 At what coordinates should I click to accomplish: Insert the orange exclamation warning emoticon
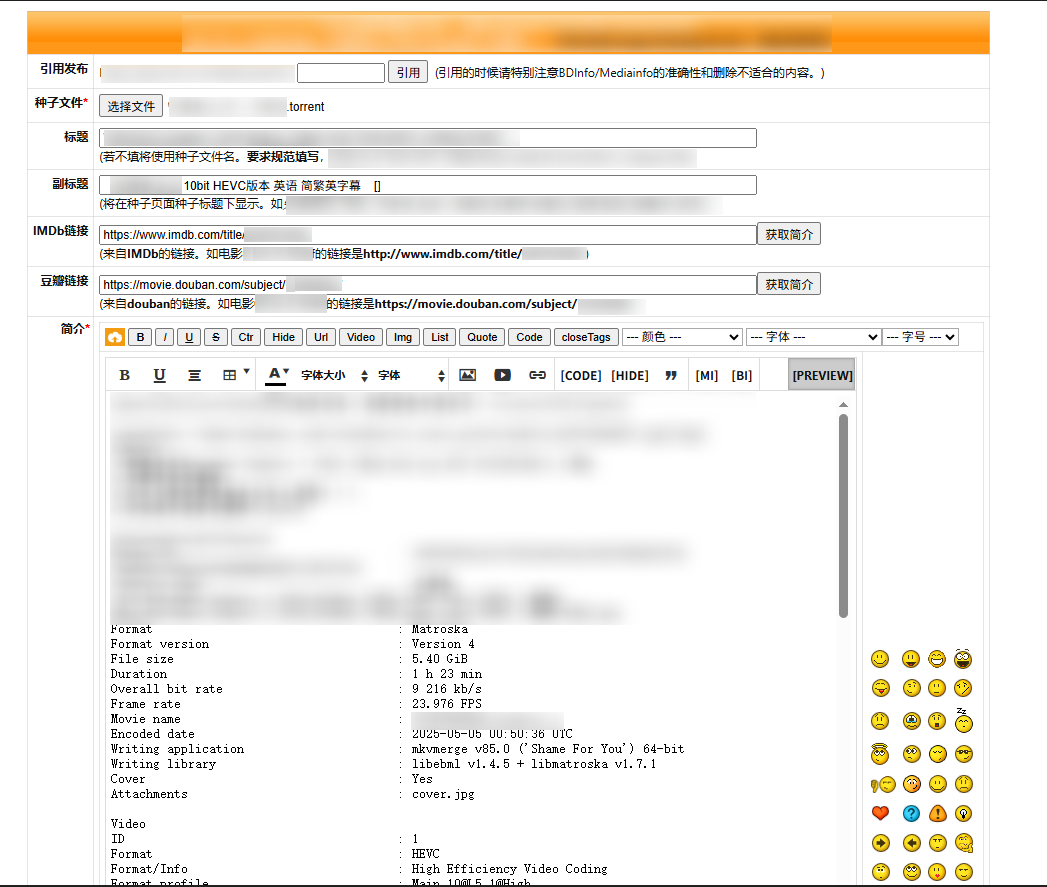click(937, 813)
